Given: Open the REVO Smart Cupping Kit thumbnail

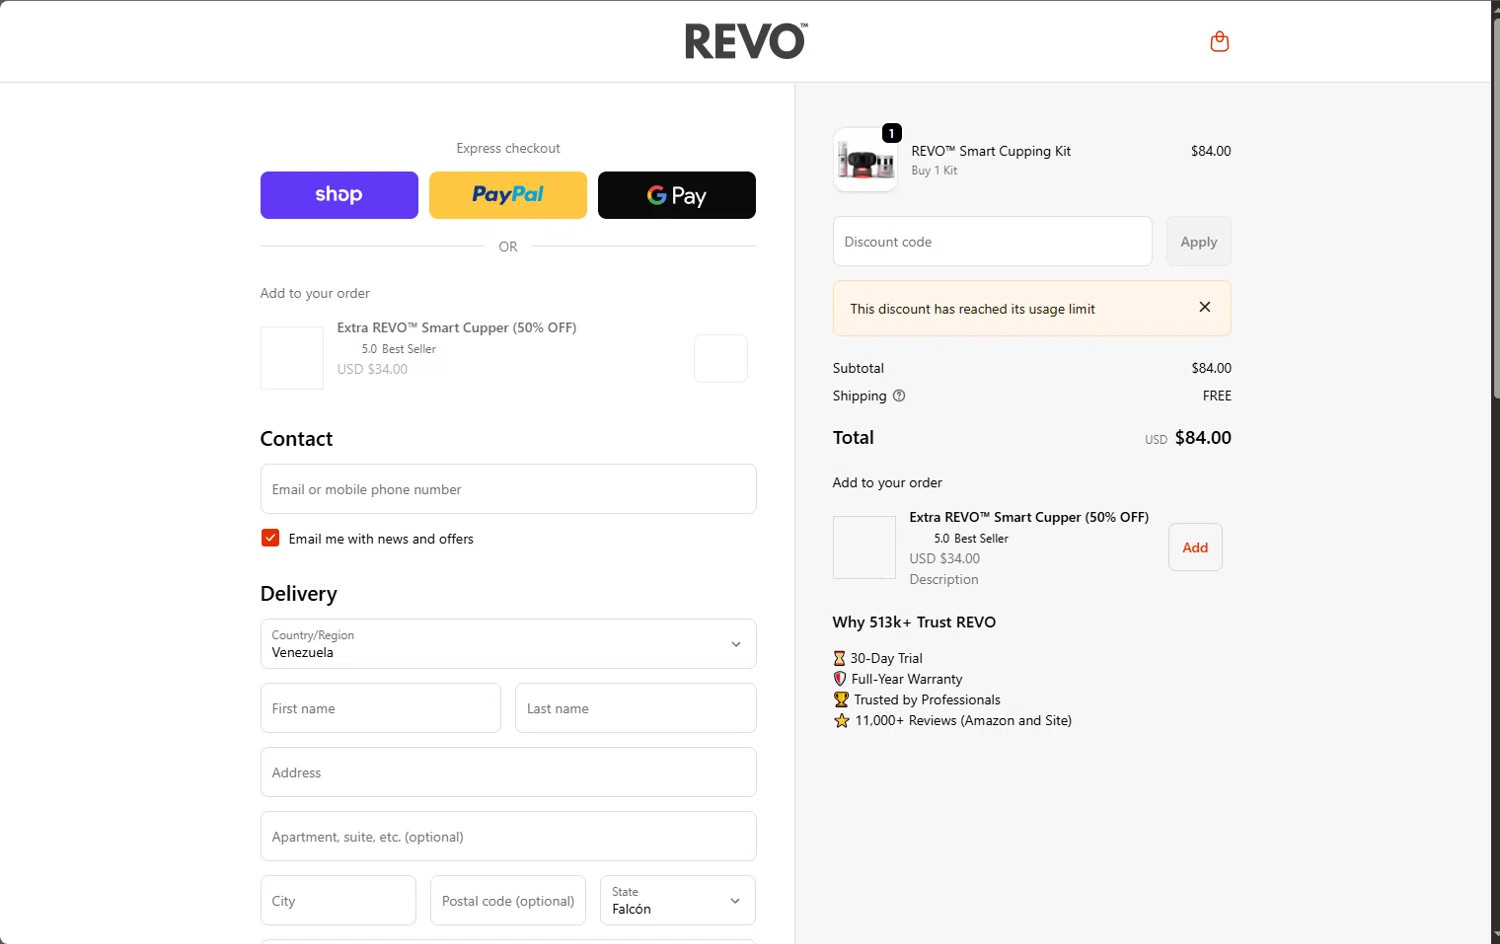Looking at the screenshot, I should pos(865,160).
